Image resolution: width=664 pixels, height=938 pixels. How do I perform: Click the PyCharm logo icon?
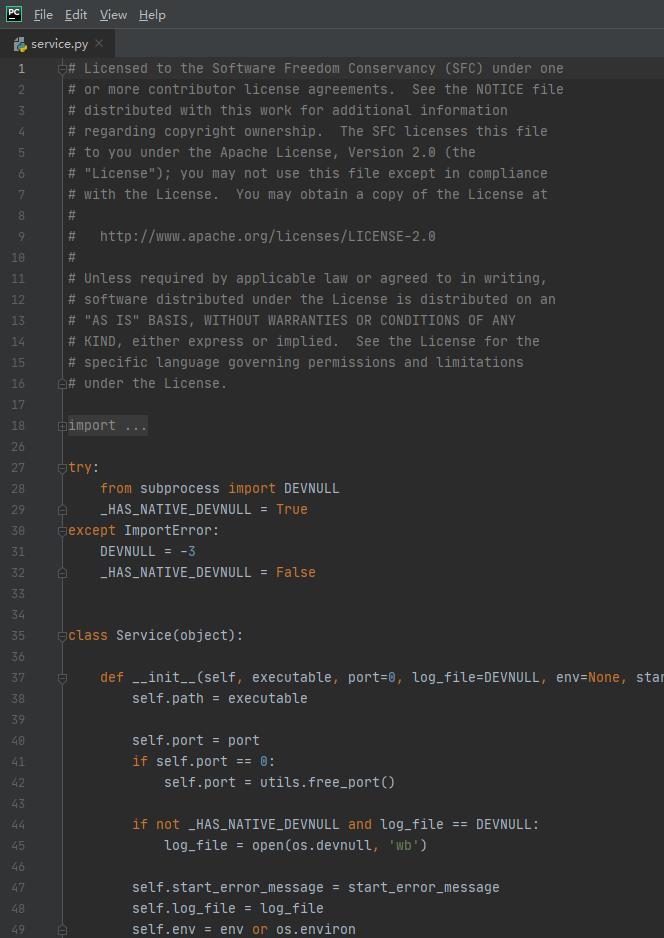pos(13,14)
